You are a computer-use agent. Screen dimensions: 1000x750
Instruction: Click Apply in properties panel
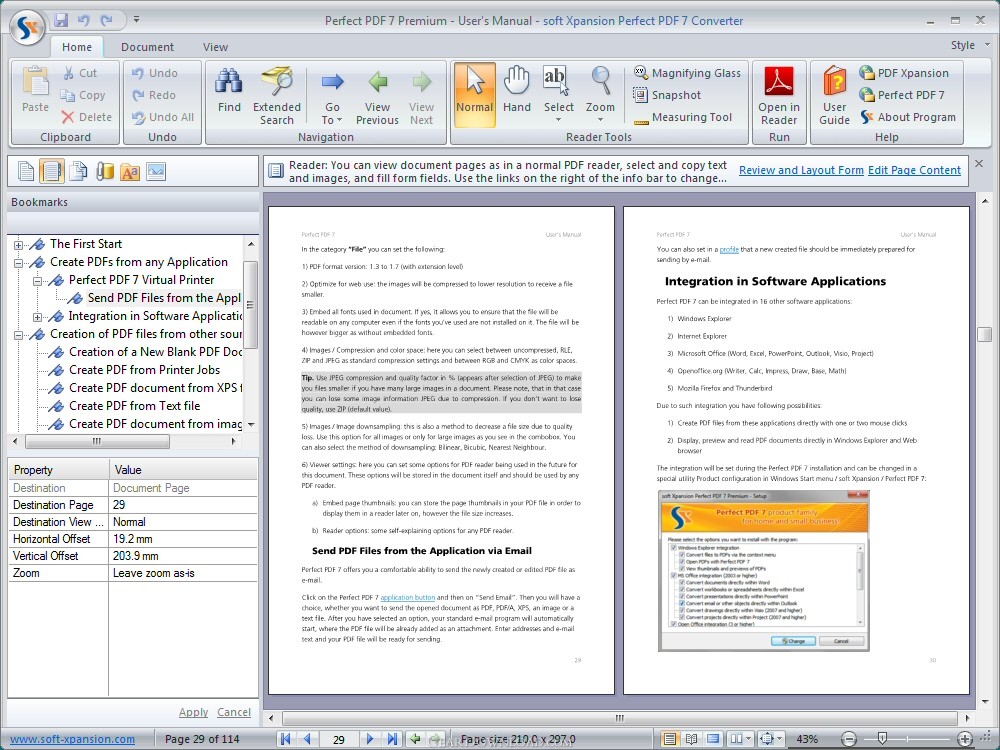pyautogui.click(x=193, y=712)
